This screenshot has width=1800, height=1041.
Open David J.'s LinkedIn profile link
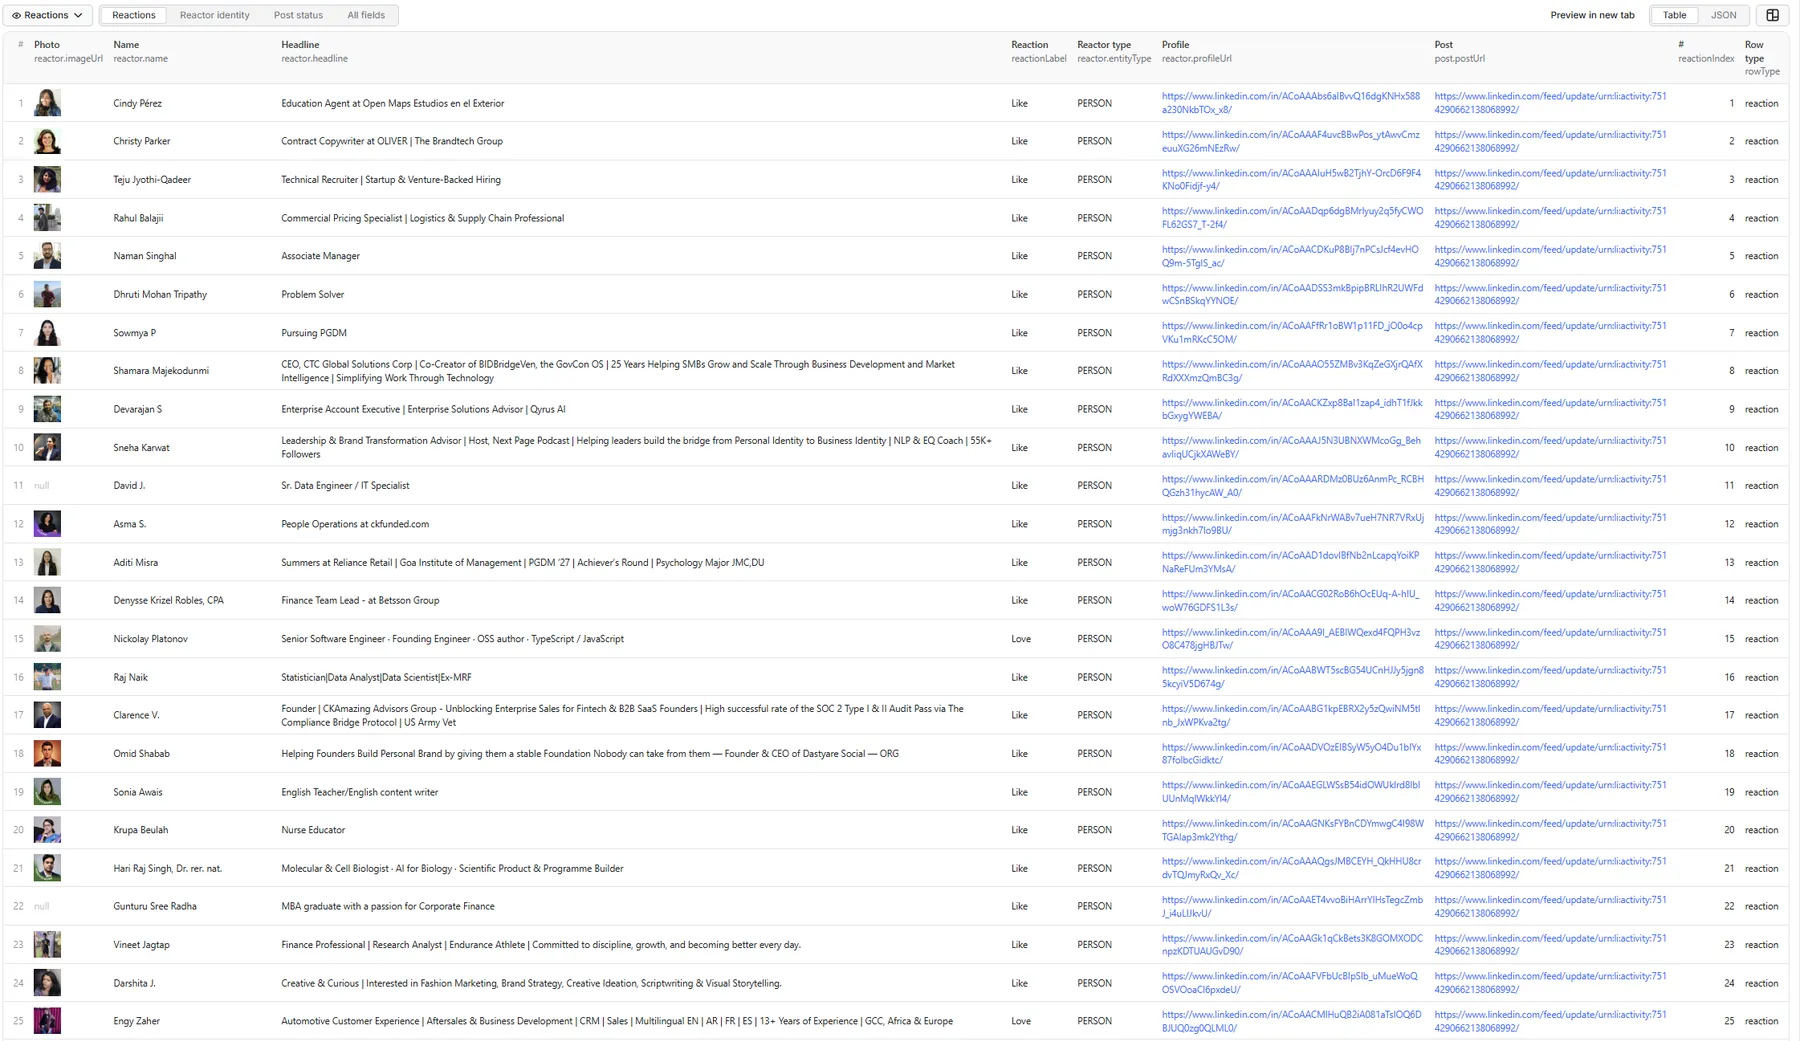point(1293,486)
